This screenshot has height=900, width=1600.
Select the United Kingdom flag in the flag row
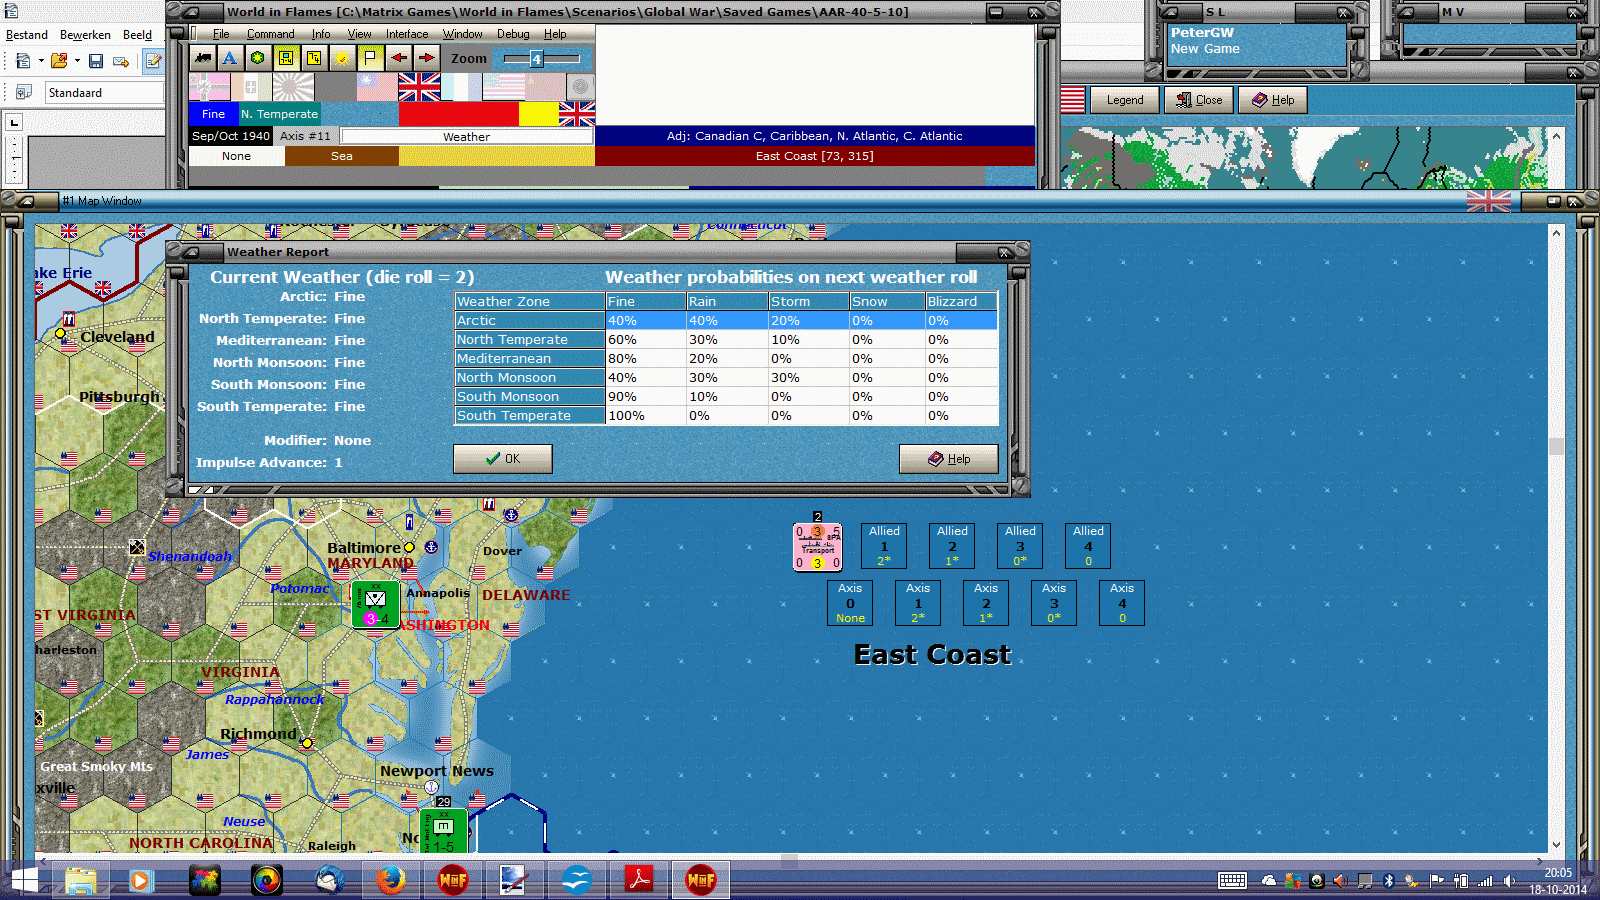(419, 87)
